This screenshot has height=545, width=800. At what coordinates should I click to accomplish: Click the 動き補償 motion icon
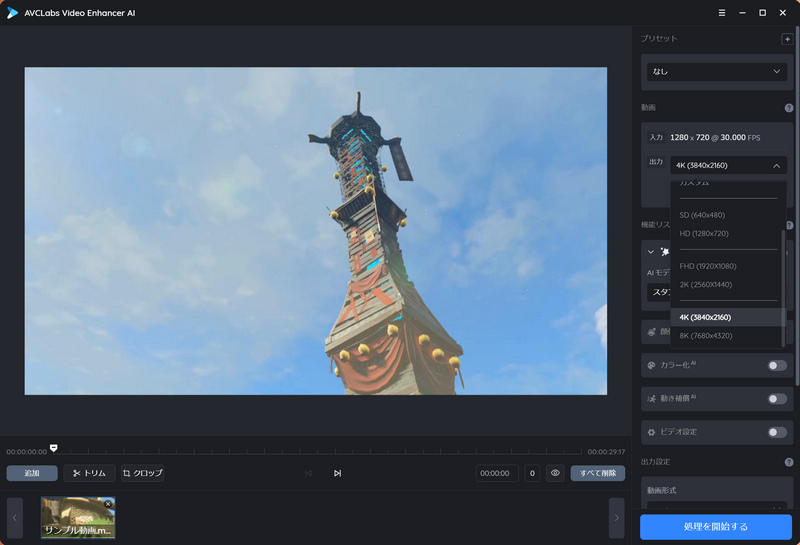click(x=652, y=399)
